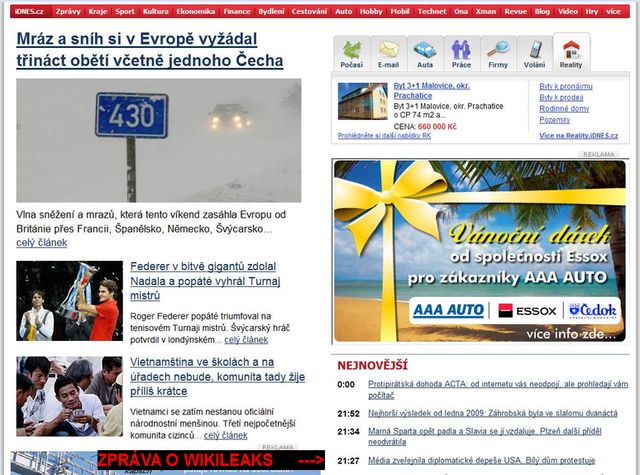Click the Federer trophy photo
The height and width of the screenshot is (475, 640).
(x=69, y=301)
